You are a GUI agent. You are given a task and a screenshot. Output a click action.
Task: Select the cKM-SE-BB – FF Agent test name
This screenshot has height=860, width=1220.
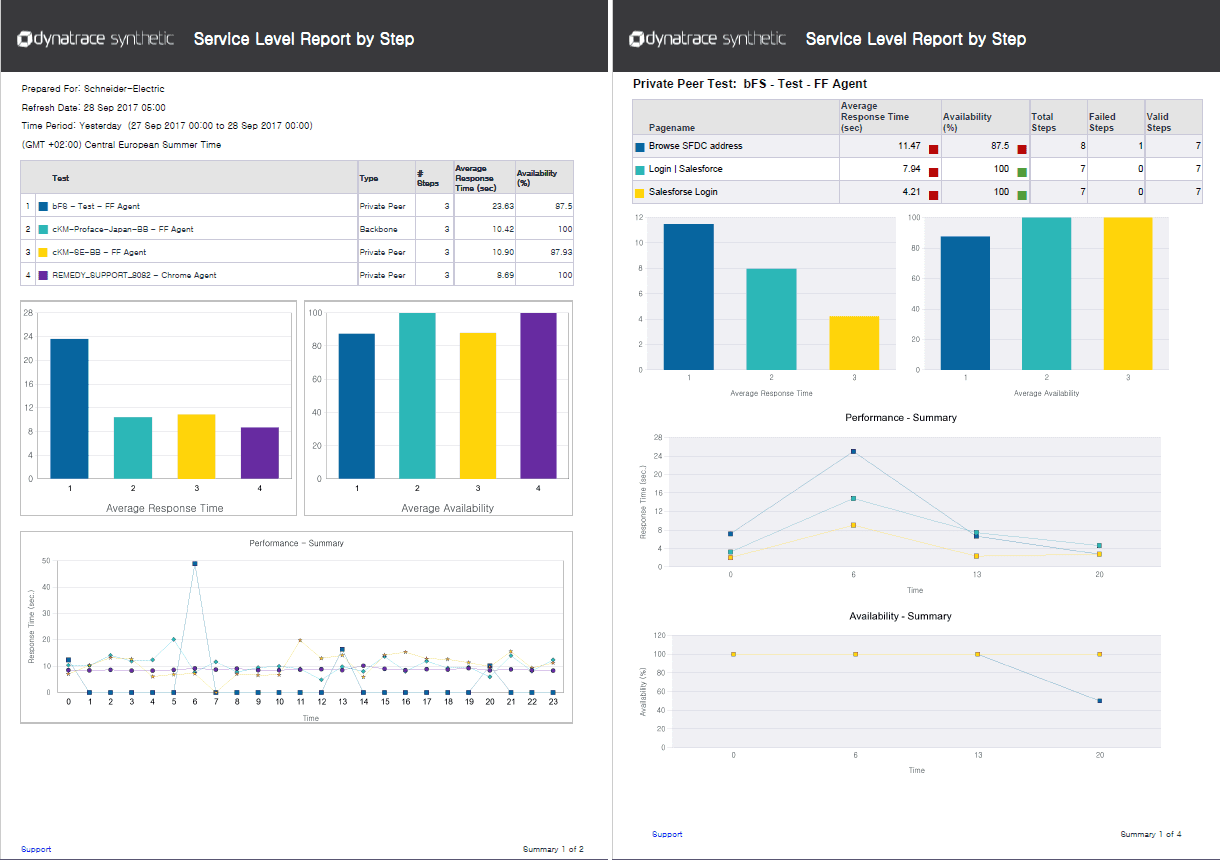(x=99, y=252)
